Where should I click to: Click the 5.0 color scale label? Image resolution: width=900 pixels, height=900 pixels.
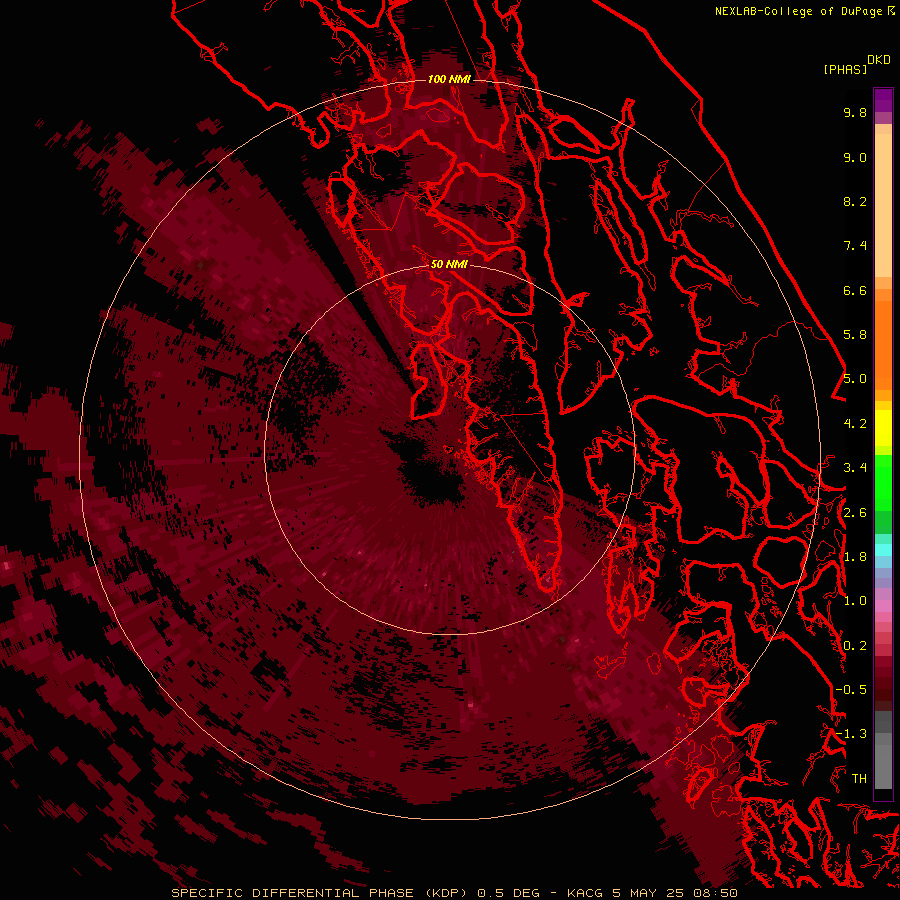[x=855, y=379]
